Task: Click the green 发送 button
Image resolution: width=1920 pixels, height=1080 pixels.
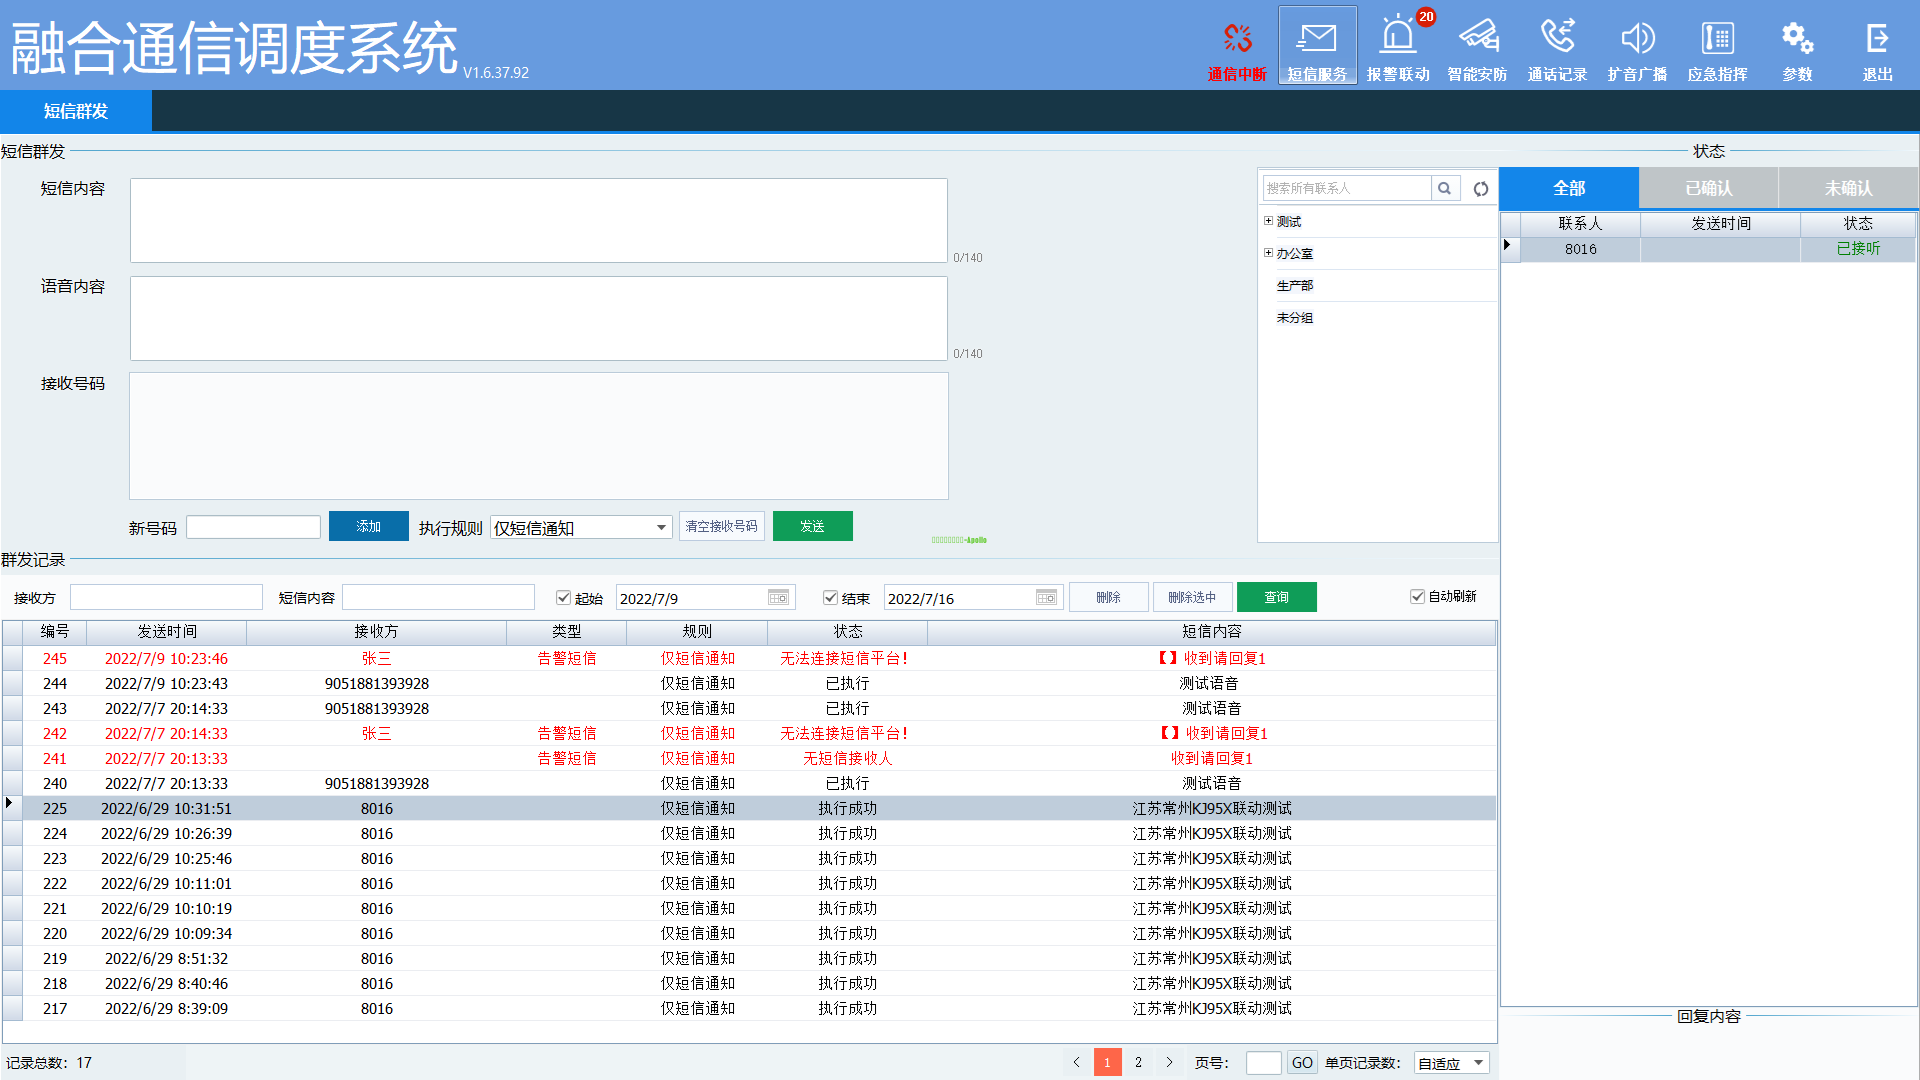Action: [812, 526]
